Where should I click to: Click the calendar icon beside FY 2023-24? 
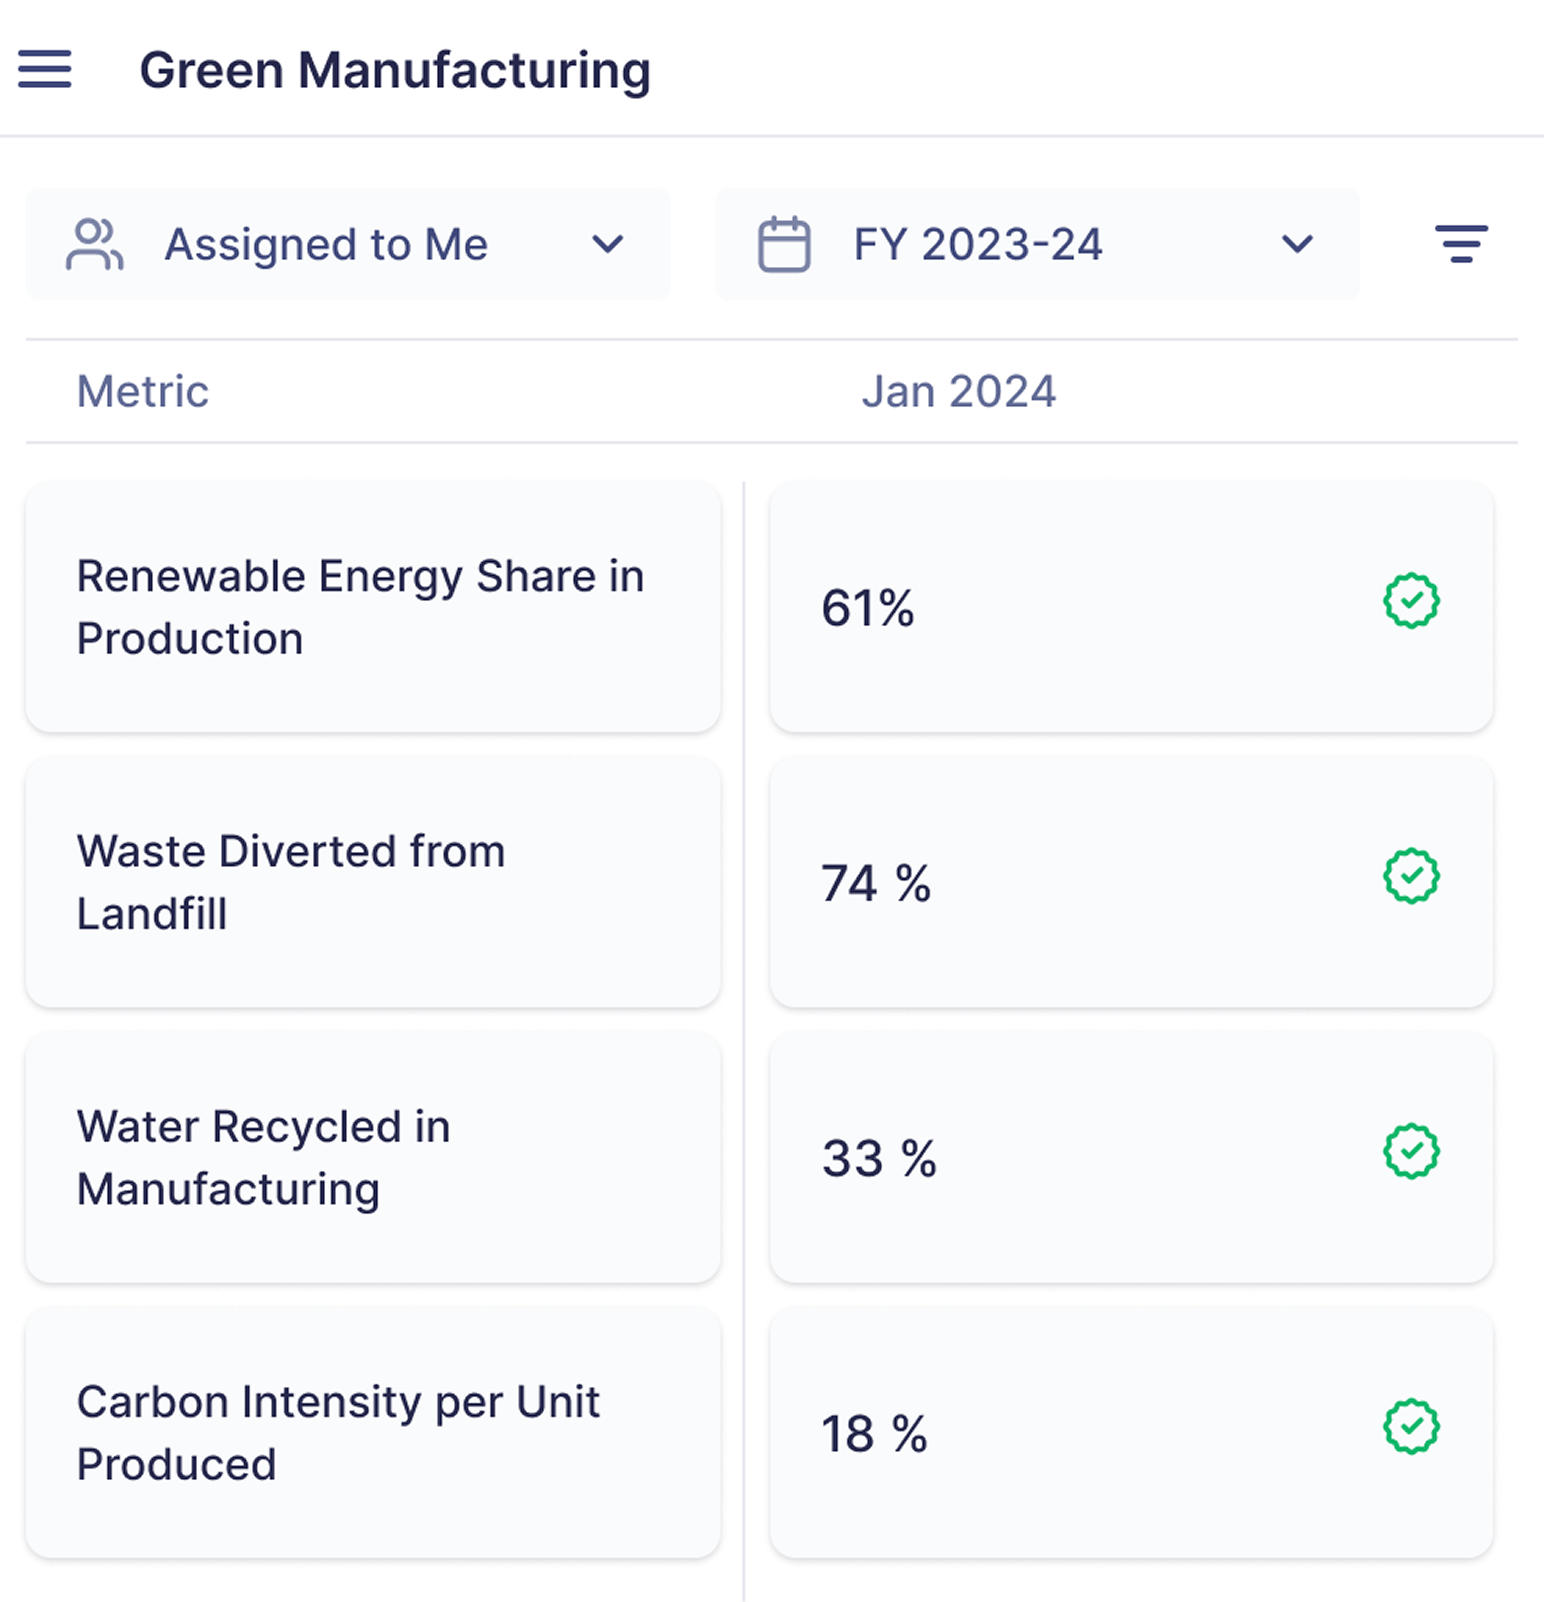click(784, 244)
